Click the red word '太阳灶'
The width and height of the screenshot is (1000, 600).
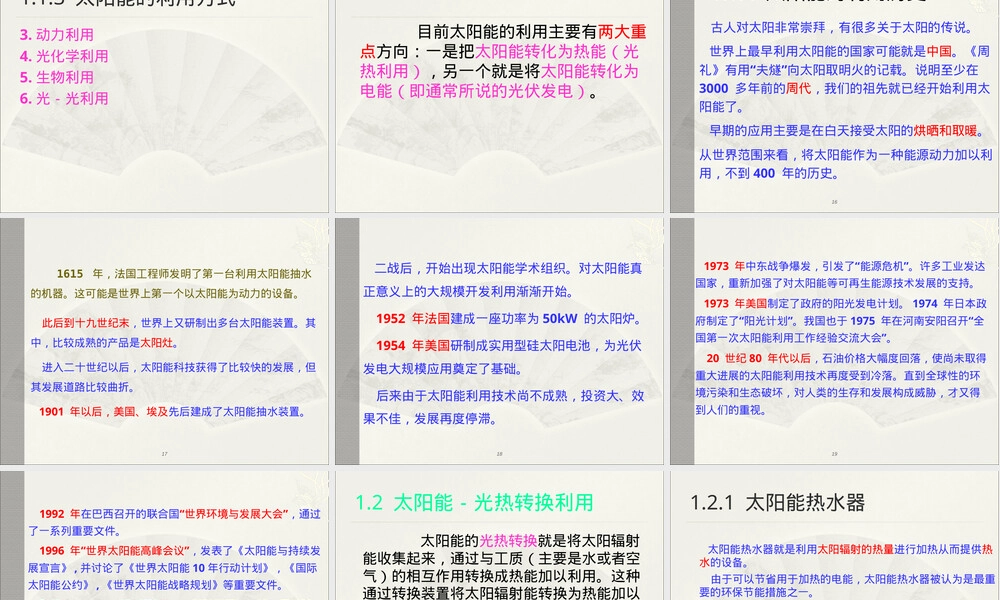point(156,342)
